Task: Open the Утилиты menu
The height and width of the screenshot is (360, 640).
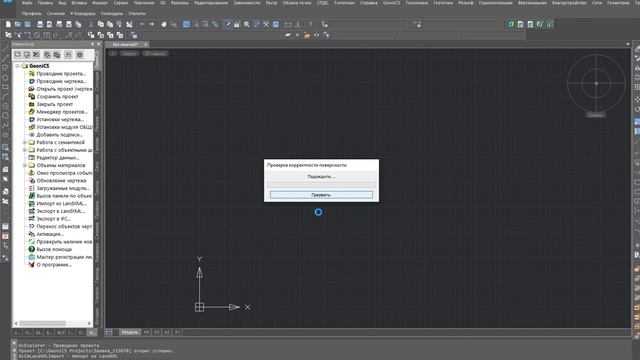Action: pos(137,13)
